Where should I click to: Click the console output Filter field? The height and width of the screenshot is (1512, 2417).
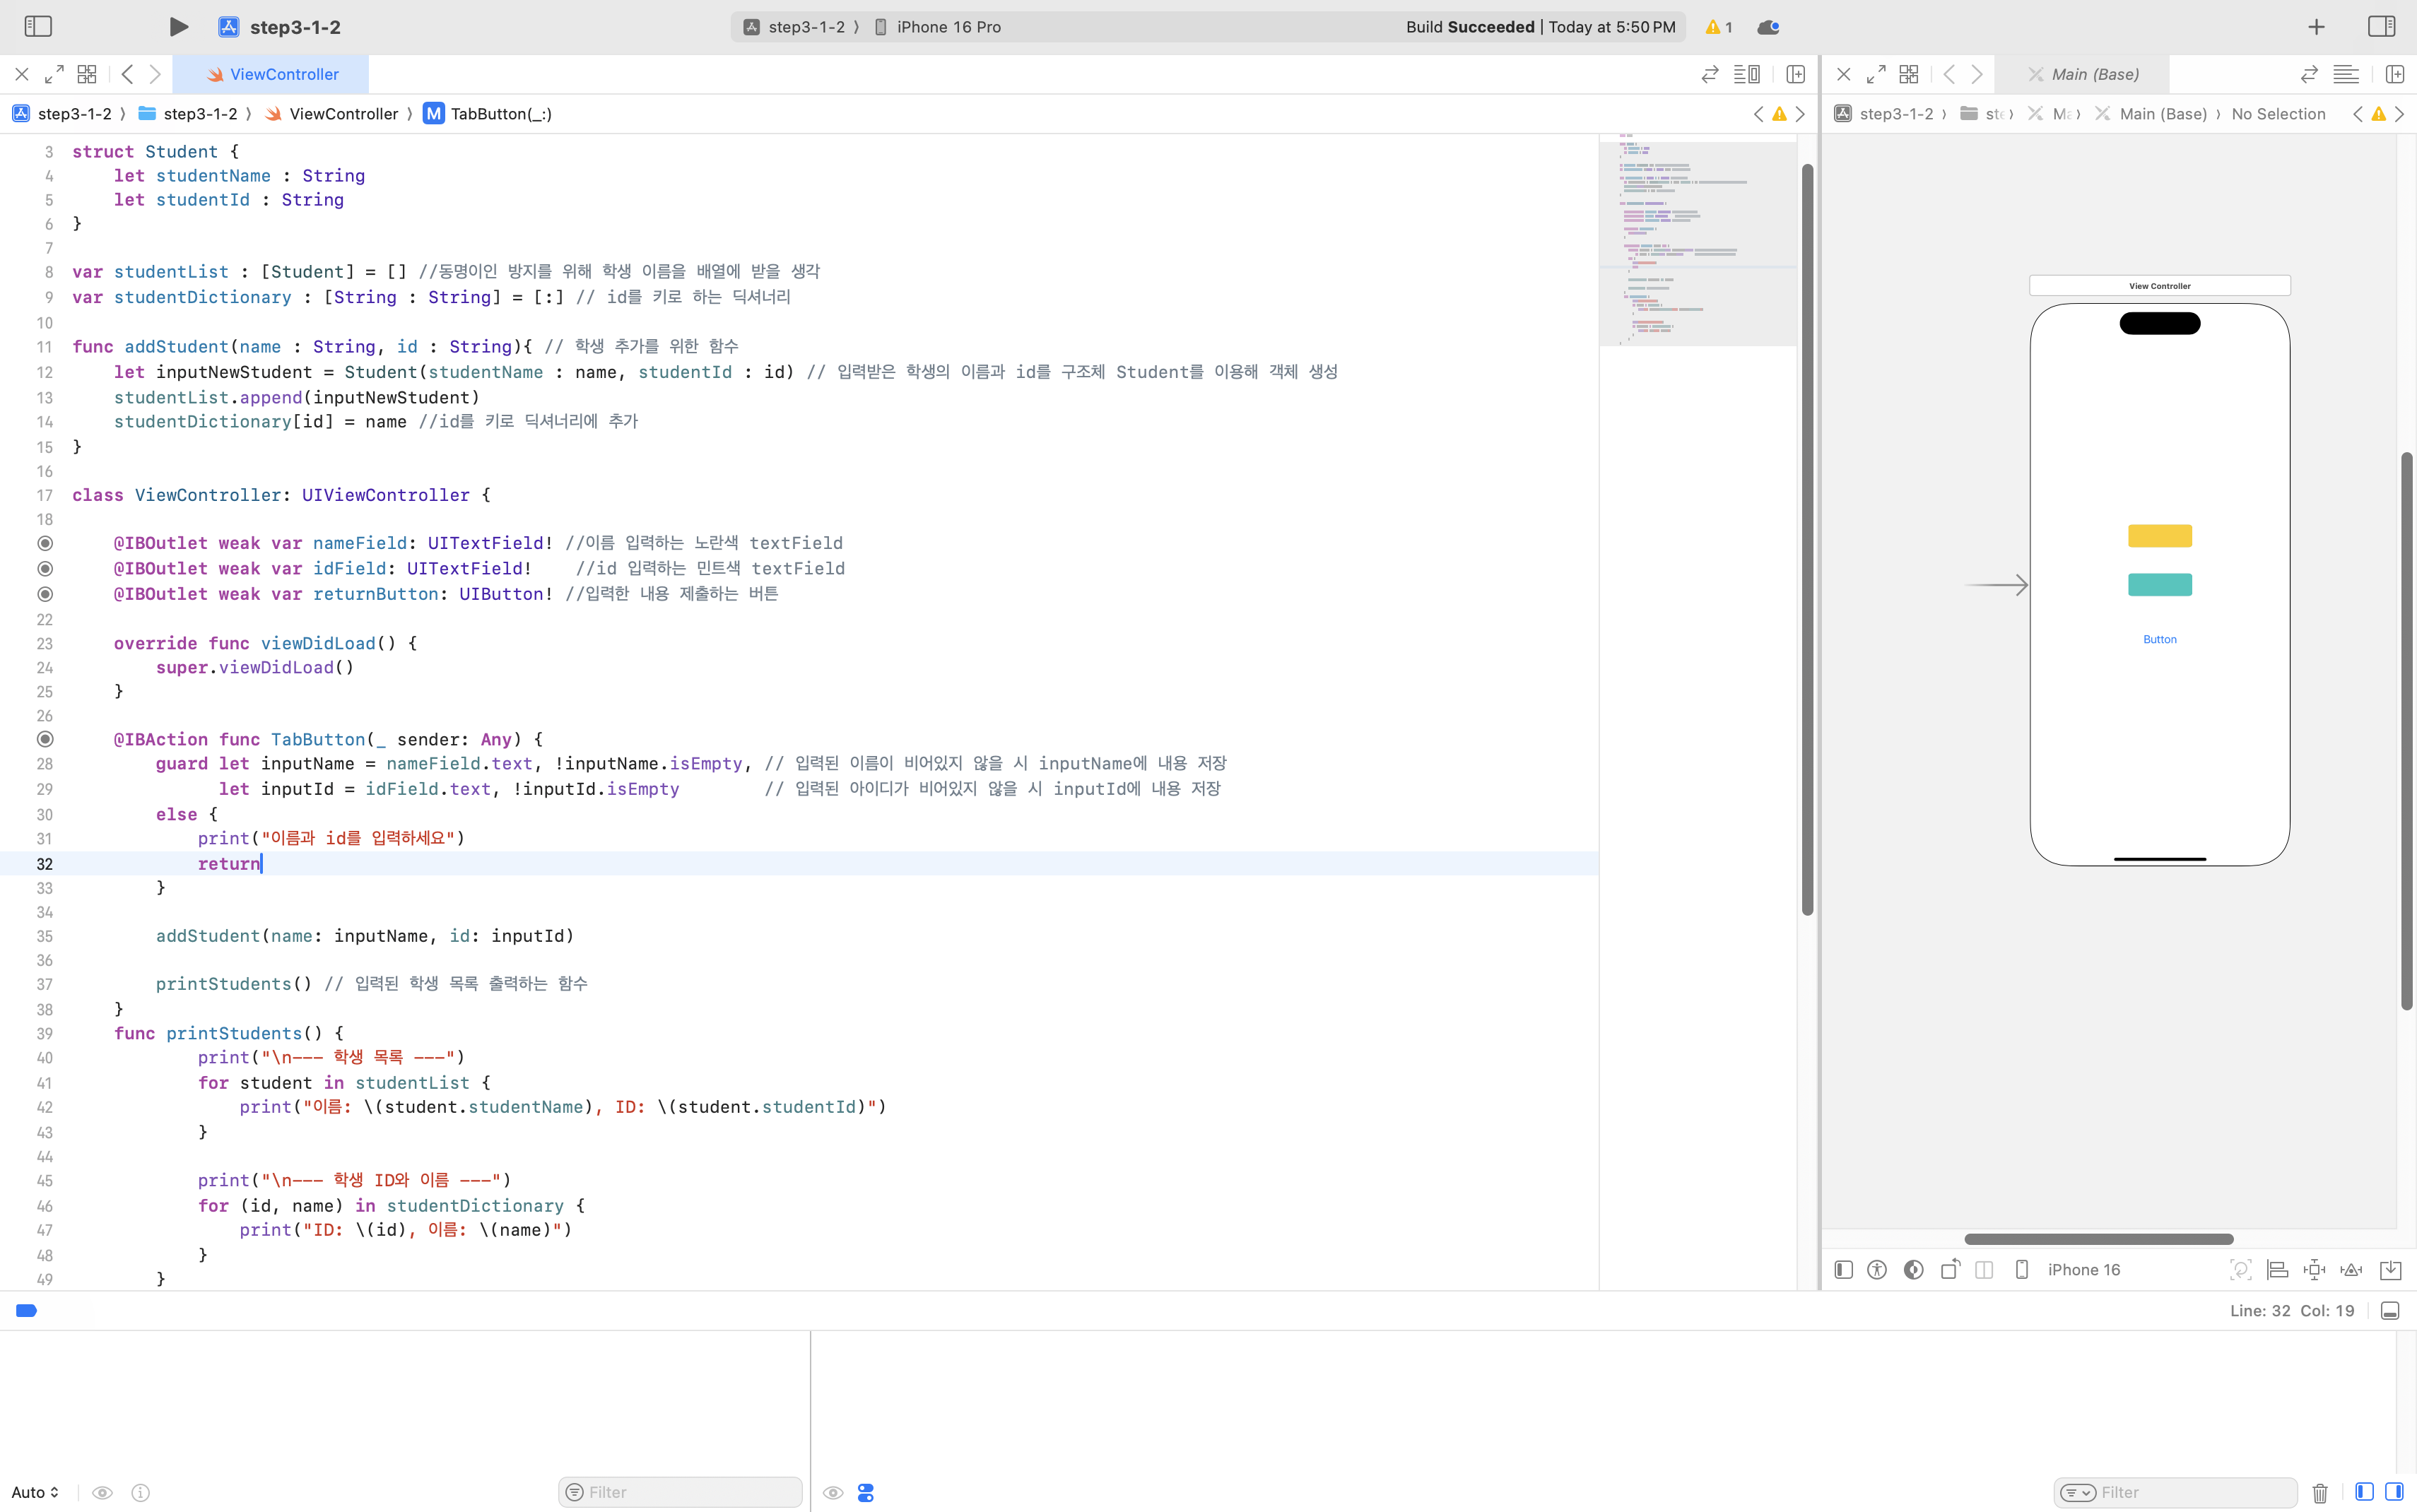(x=2175, y=1492)
